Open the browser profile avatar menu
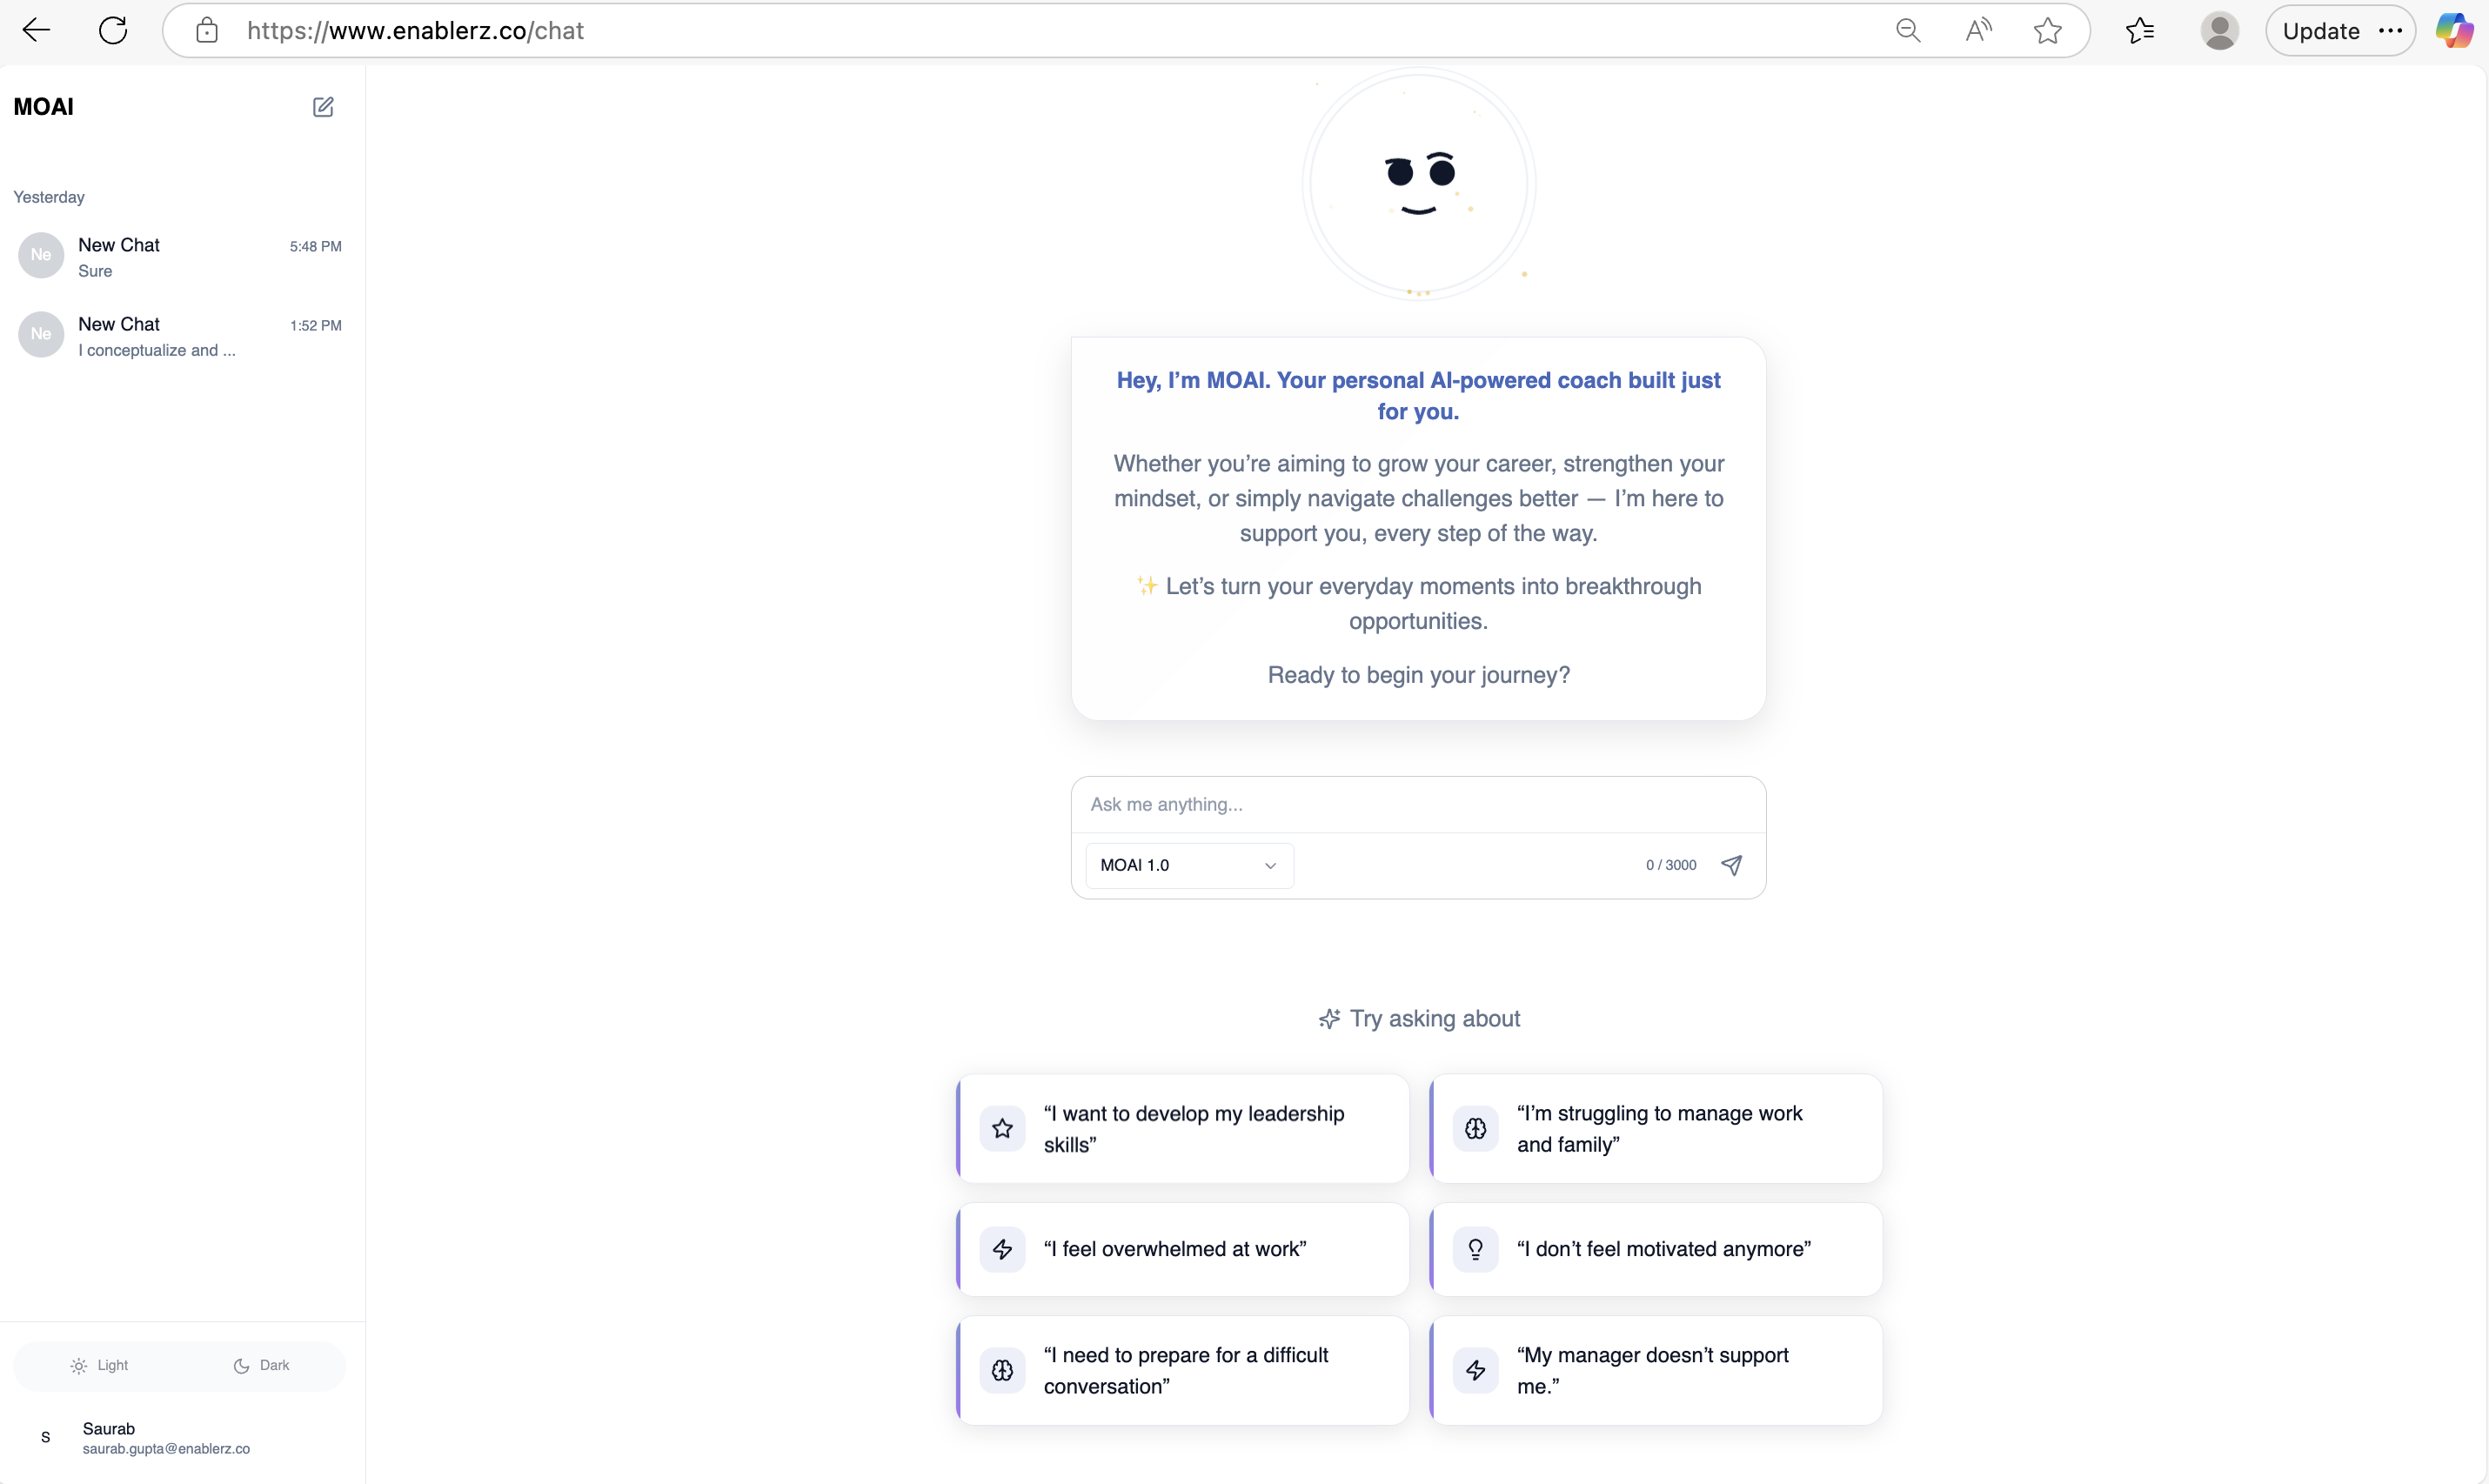Image resolution: width=2489 pixels, height=1484 pixels. 2219,31
